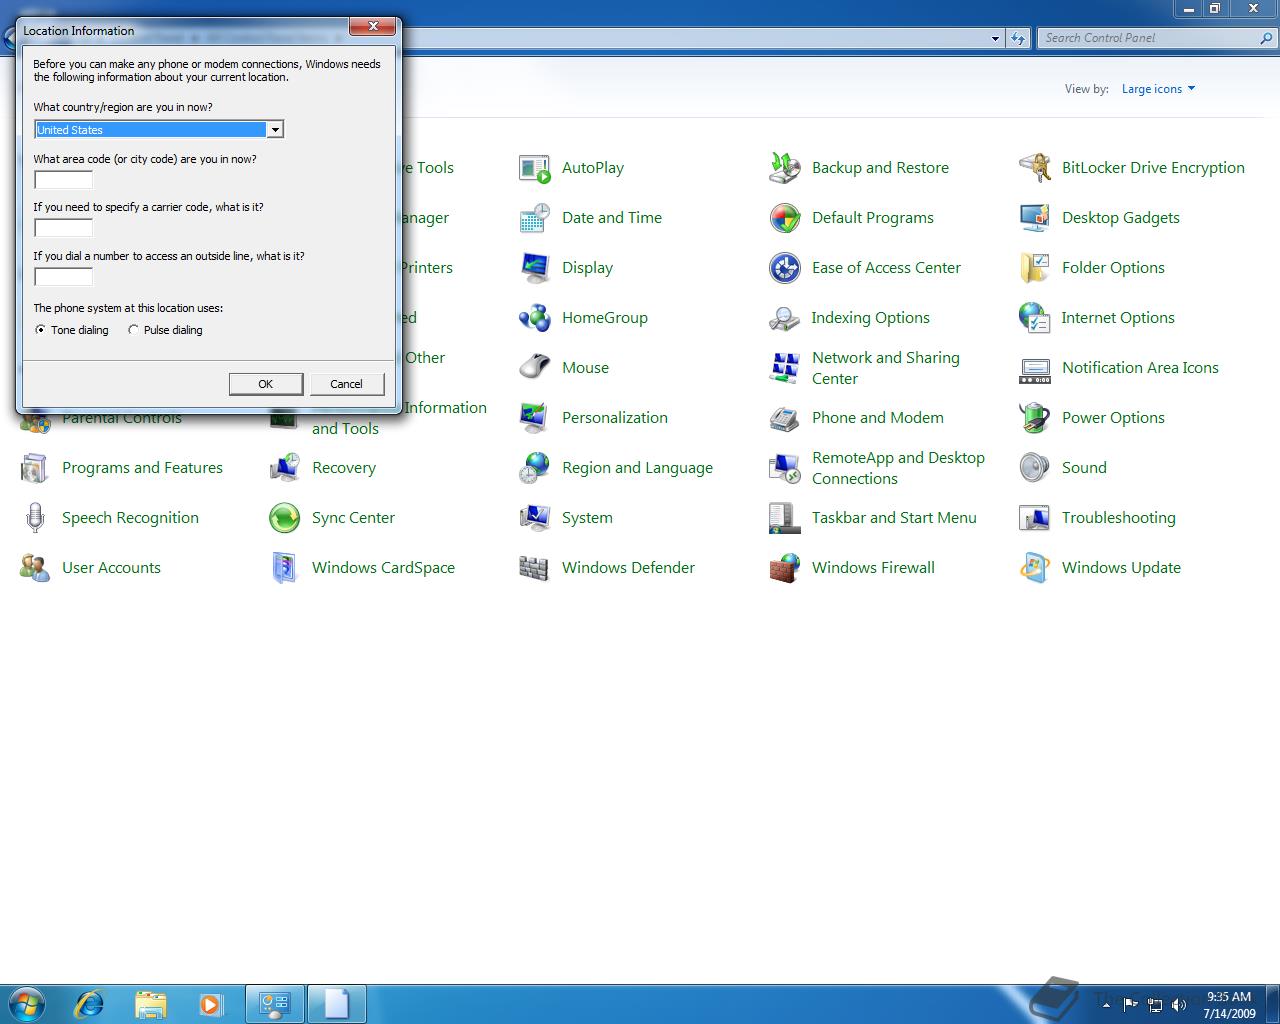1280x1024 pixels.
Task: Click OK in Location Information dialog
Action: coord(266,384)
